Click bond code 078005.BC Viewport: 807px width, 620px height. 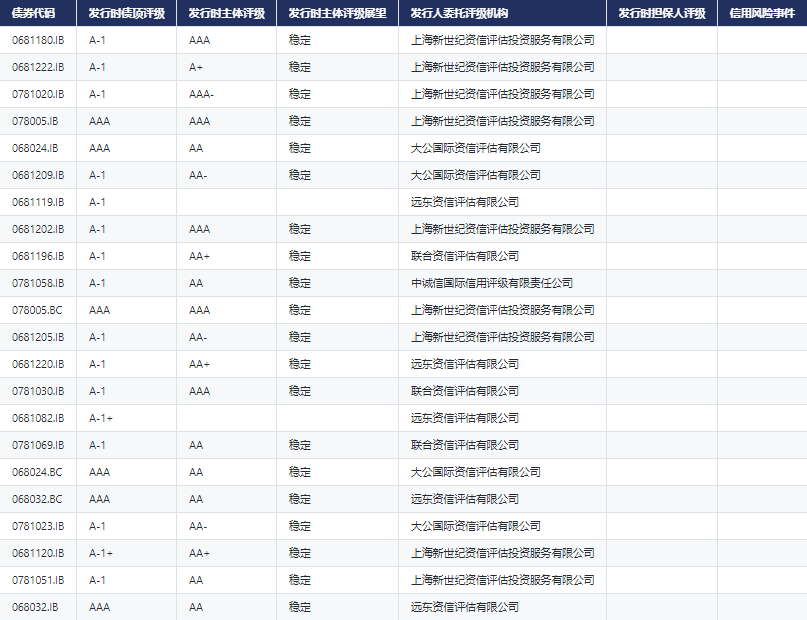pyautogui.click(x=37, y=310)
